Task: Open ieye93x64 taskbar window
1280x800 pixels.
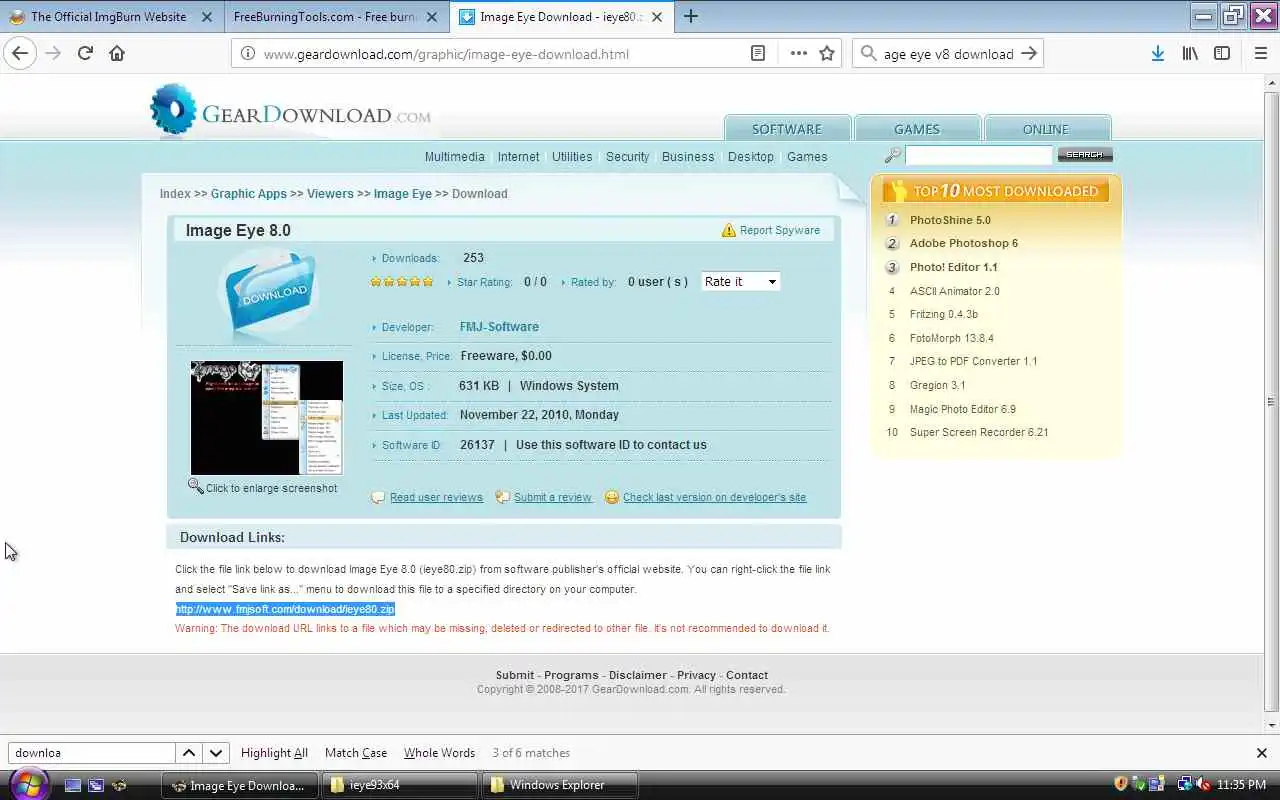Action: pyautogui.click(x=400, y=785)
